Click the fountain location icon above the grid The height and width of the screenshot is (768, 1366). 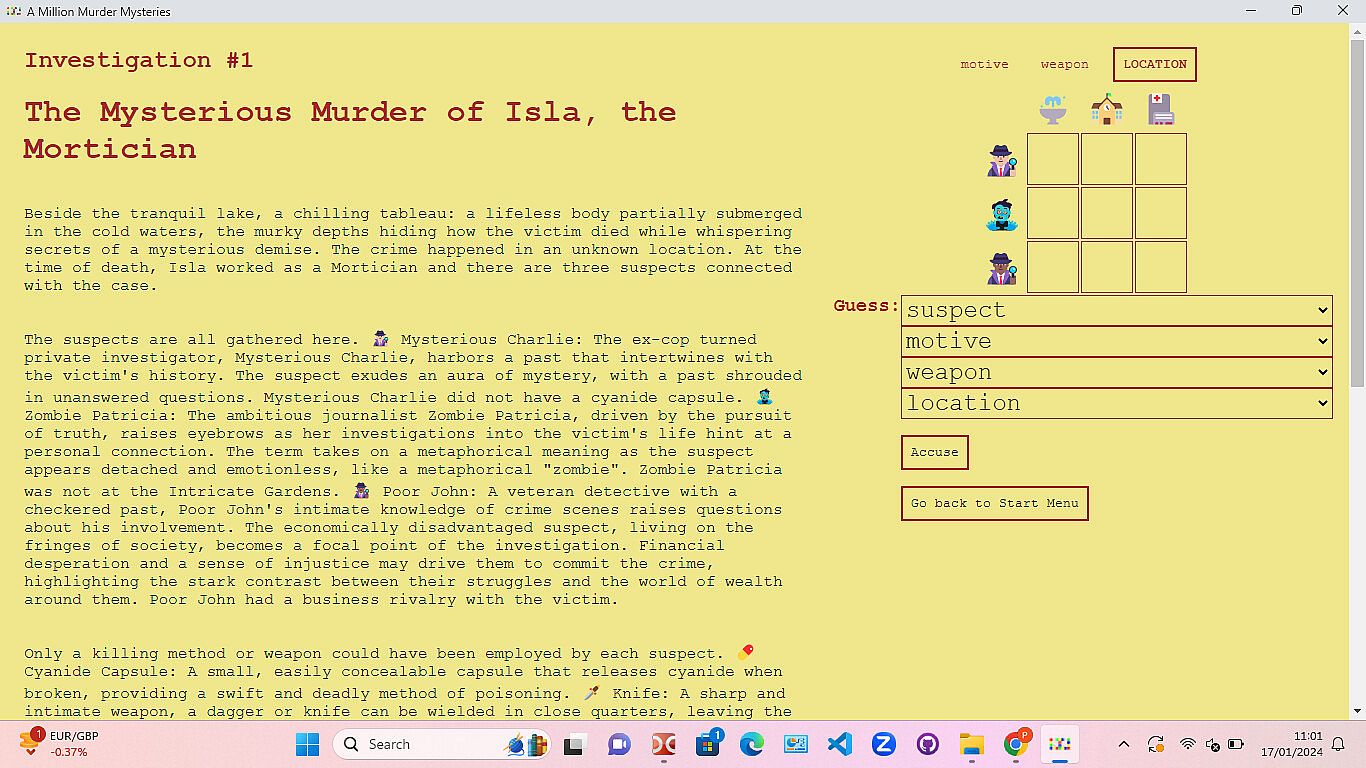tap(1053, 109)
